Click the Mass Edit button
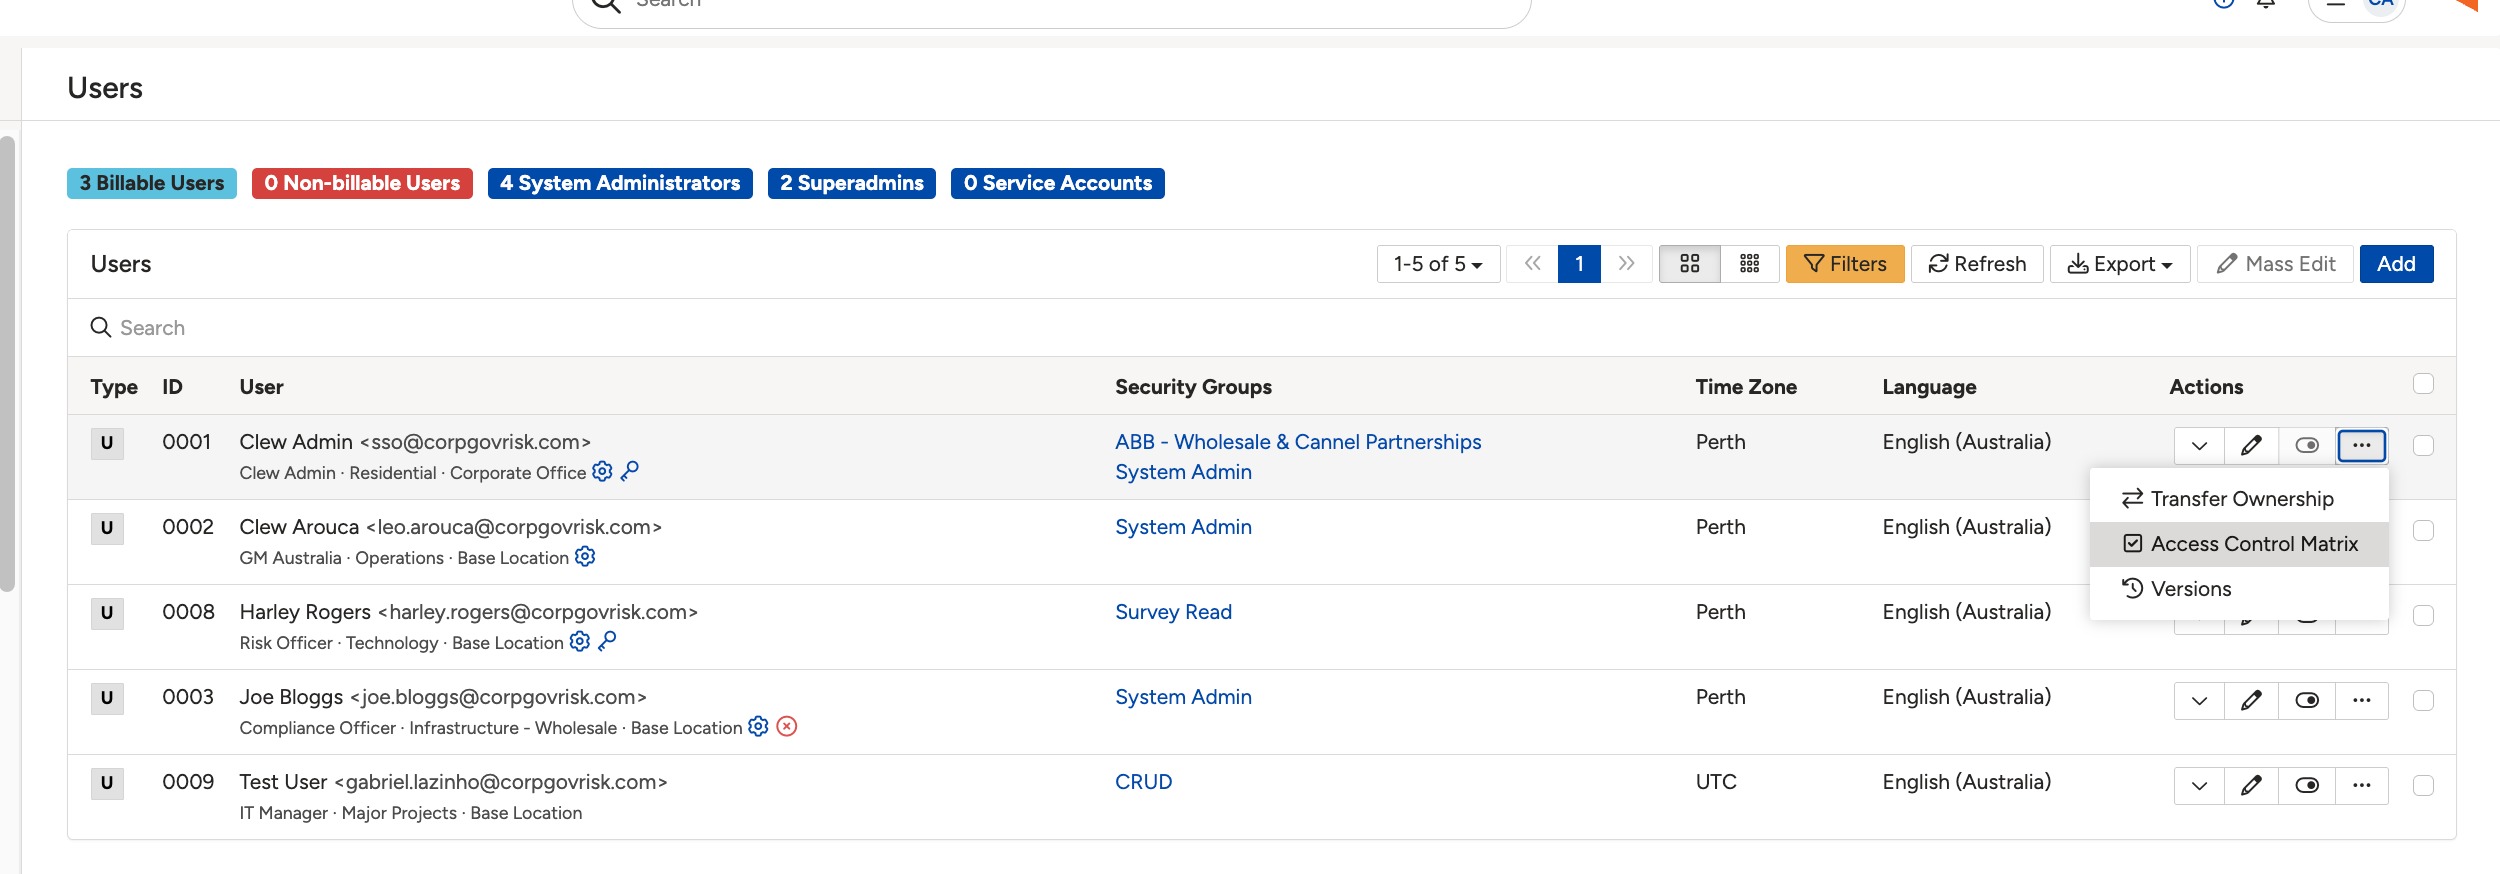Screen dimensions: 2500x874 2275,264
